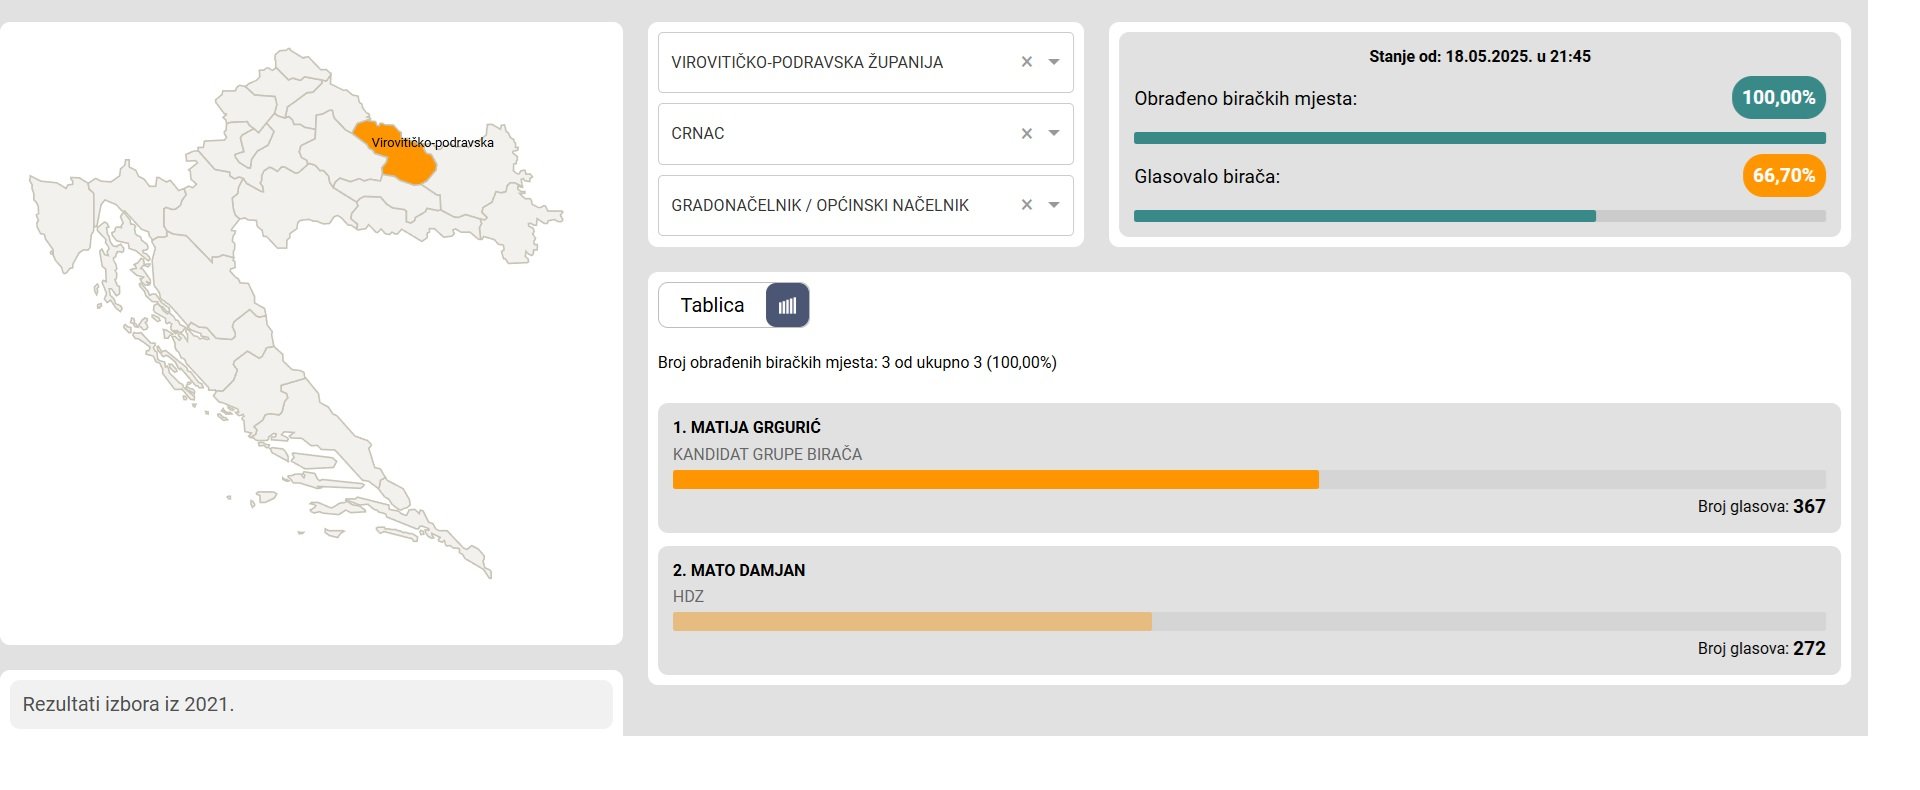Click the 66,70% voter turnout badge
Viewport: 1920px width, 790px height.
click(x=1784, y=176)
